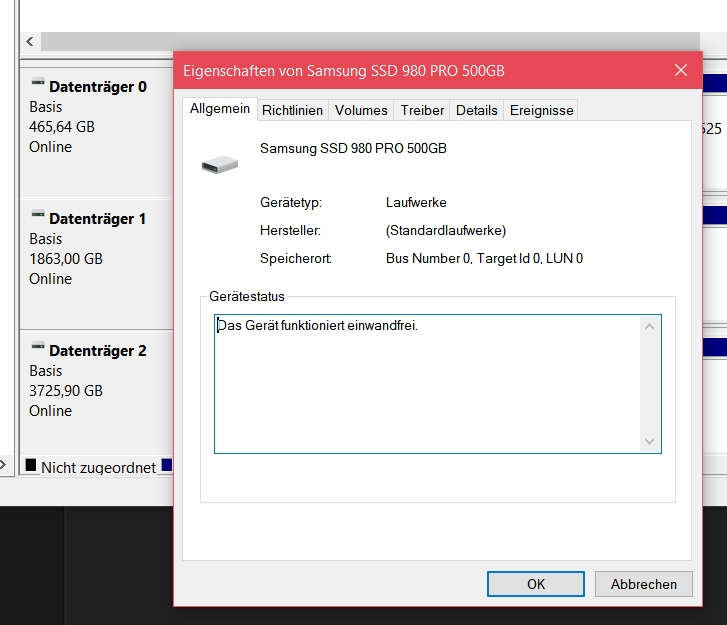Open the Volumes tab
The image size is (727, 625).
coord(361,110)
